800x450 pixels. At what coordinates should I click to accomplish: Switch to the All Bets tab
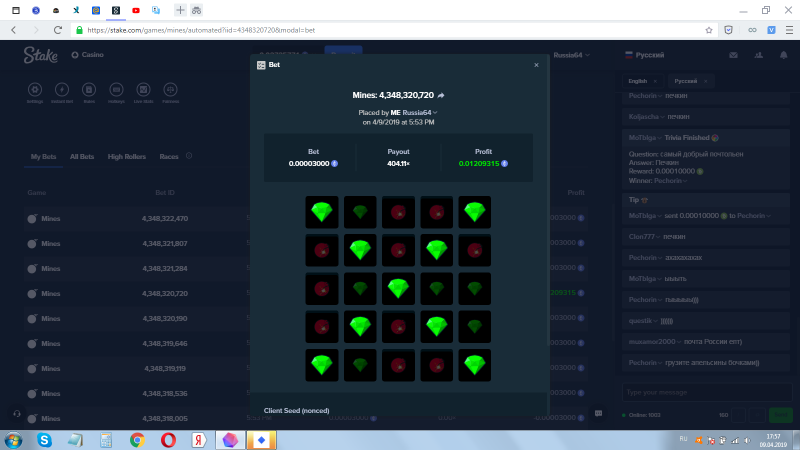82,157
